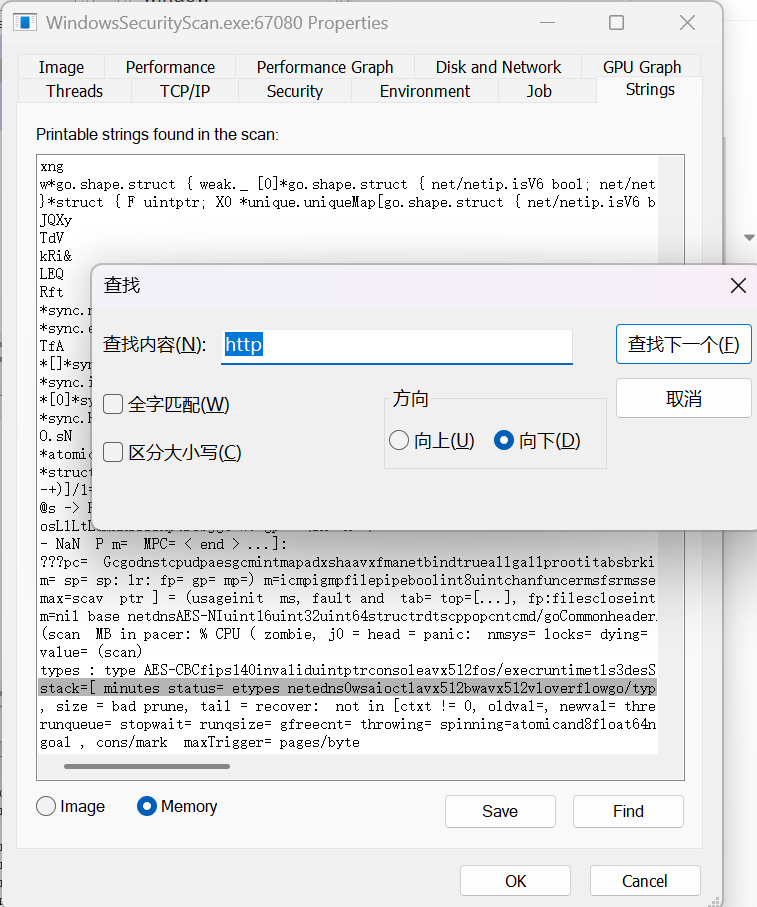The image size is (757, 907).
Task: Select the Image strings radio button
Action: point(46,806)
